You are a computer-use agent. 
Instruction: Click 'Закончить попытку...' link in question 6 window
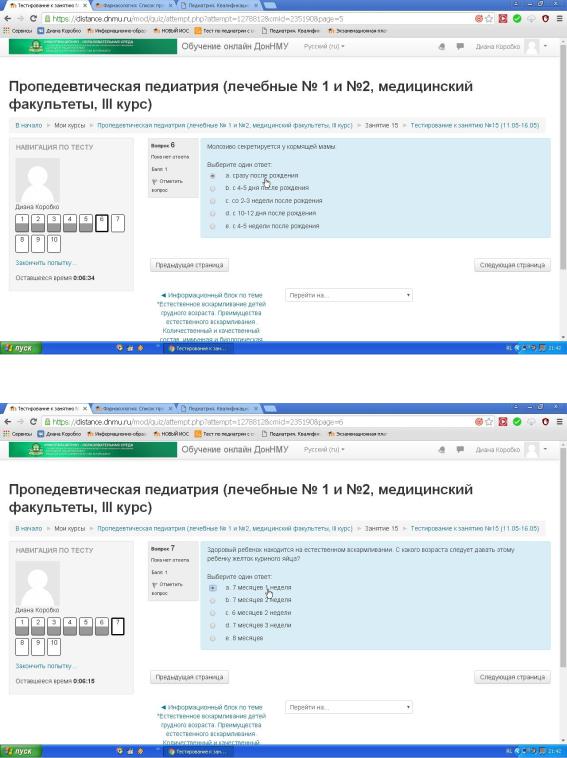[45, 262]
